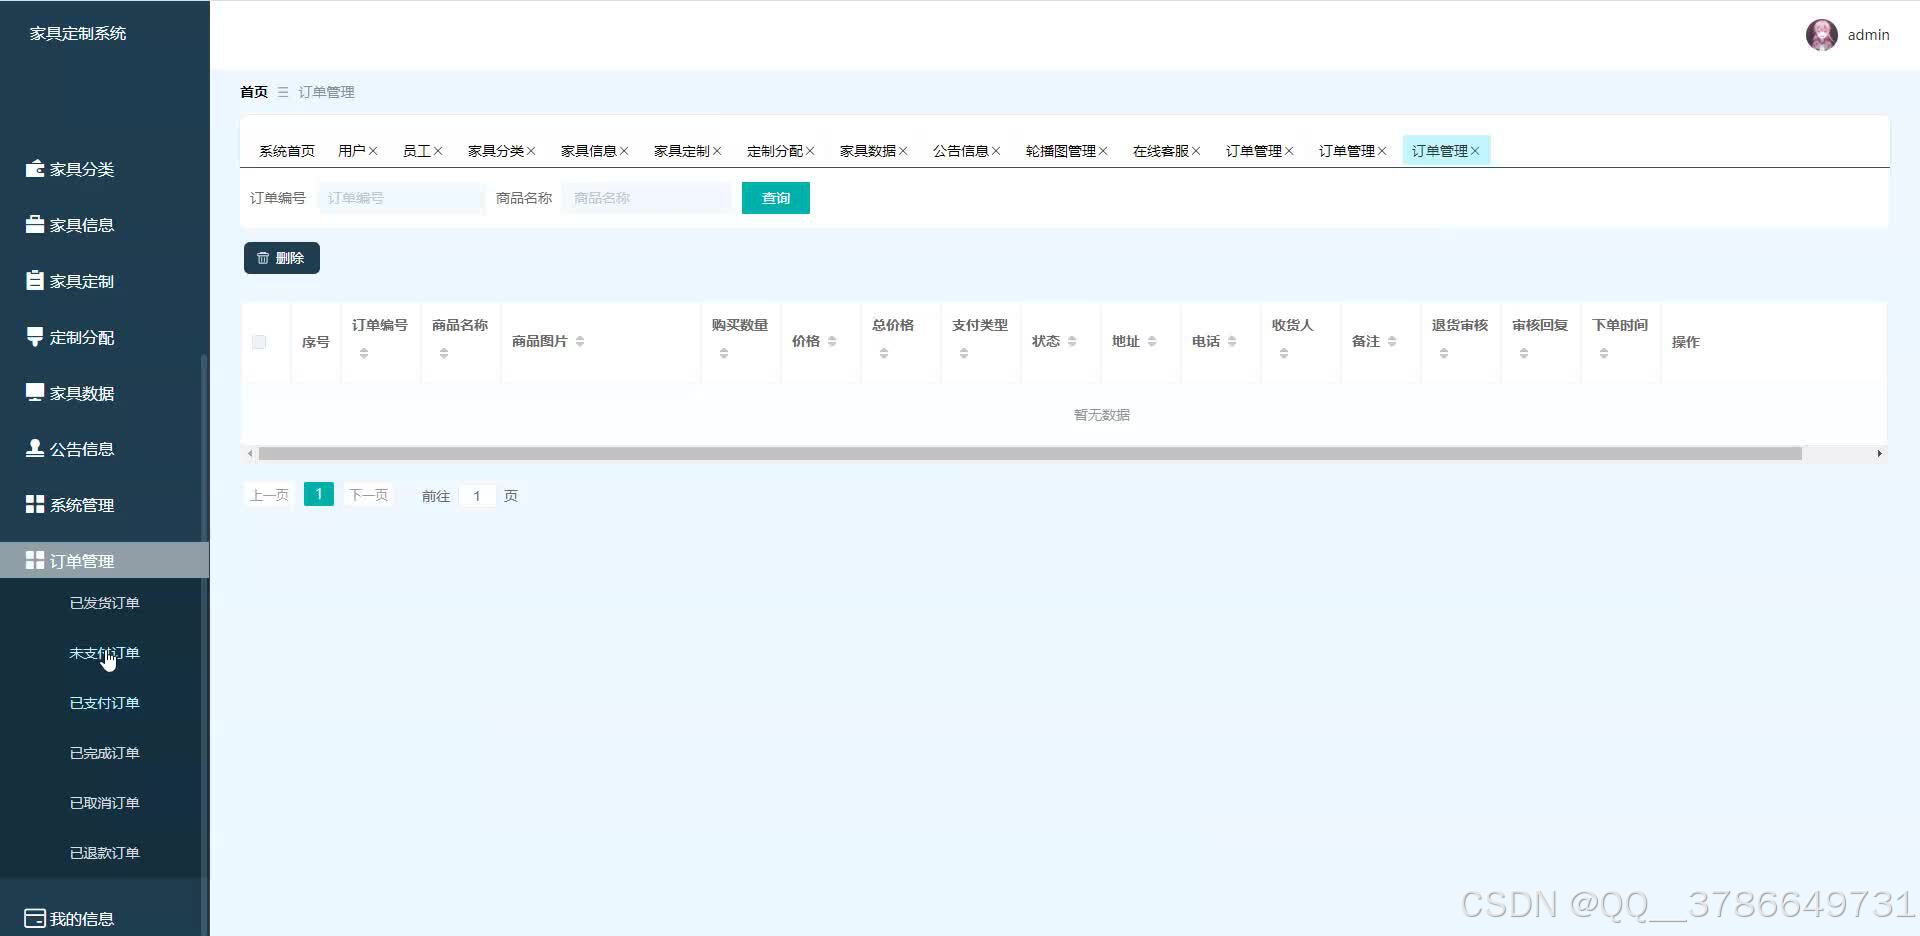Click the right scroll arrow of table
The height and width of the screenshot is (936, 1920).
tap(1879, 454)
